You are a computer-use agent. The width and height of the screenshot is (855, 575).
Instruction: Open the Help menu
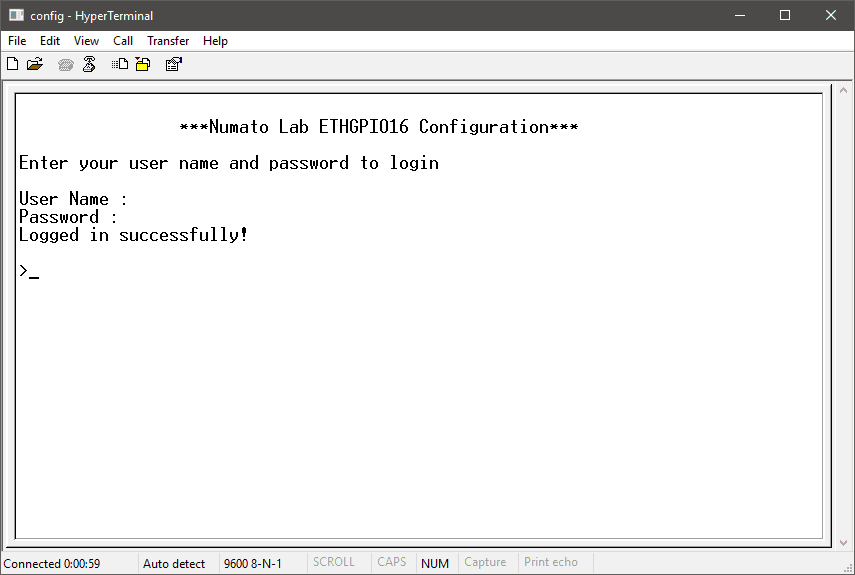pos(215,41)
